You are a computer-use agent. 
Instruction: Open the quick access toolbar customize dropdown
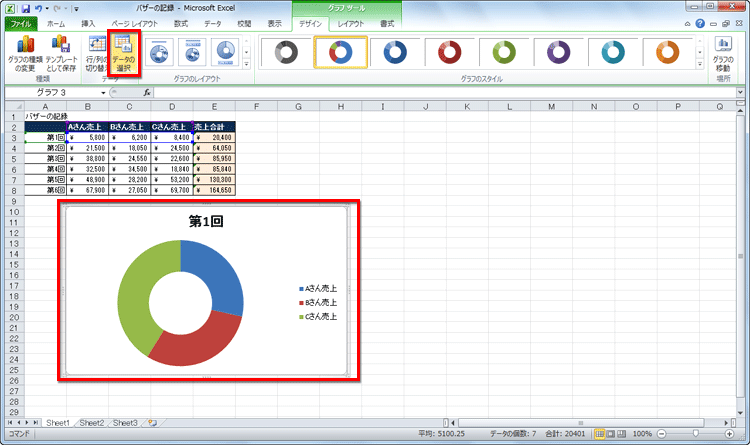click(x=76, y=7)
